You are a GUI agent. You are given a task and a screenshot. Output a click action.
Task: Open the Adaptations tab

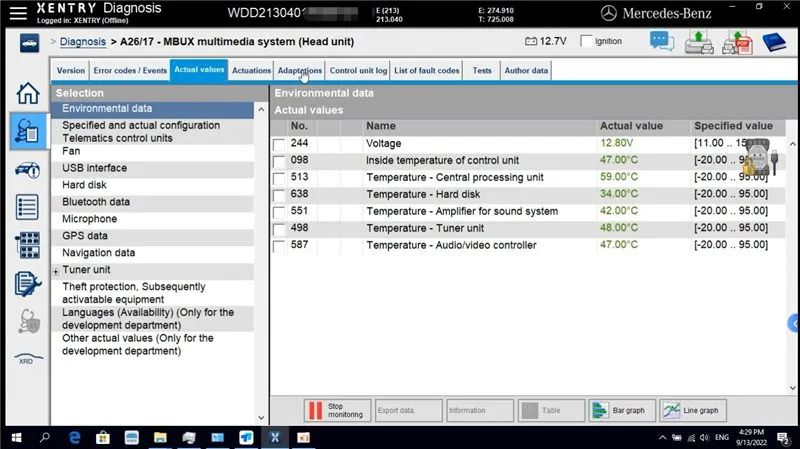(x=299, y=70)
